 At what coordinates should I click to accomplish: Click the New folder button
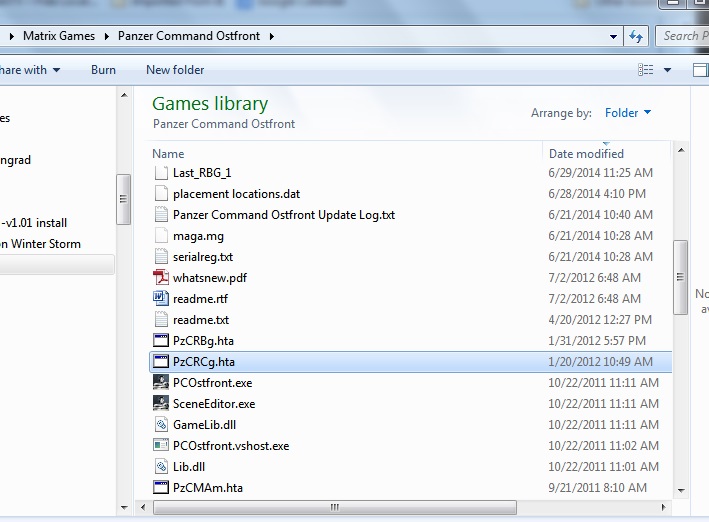(x=175, y=70)
